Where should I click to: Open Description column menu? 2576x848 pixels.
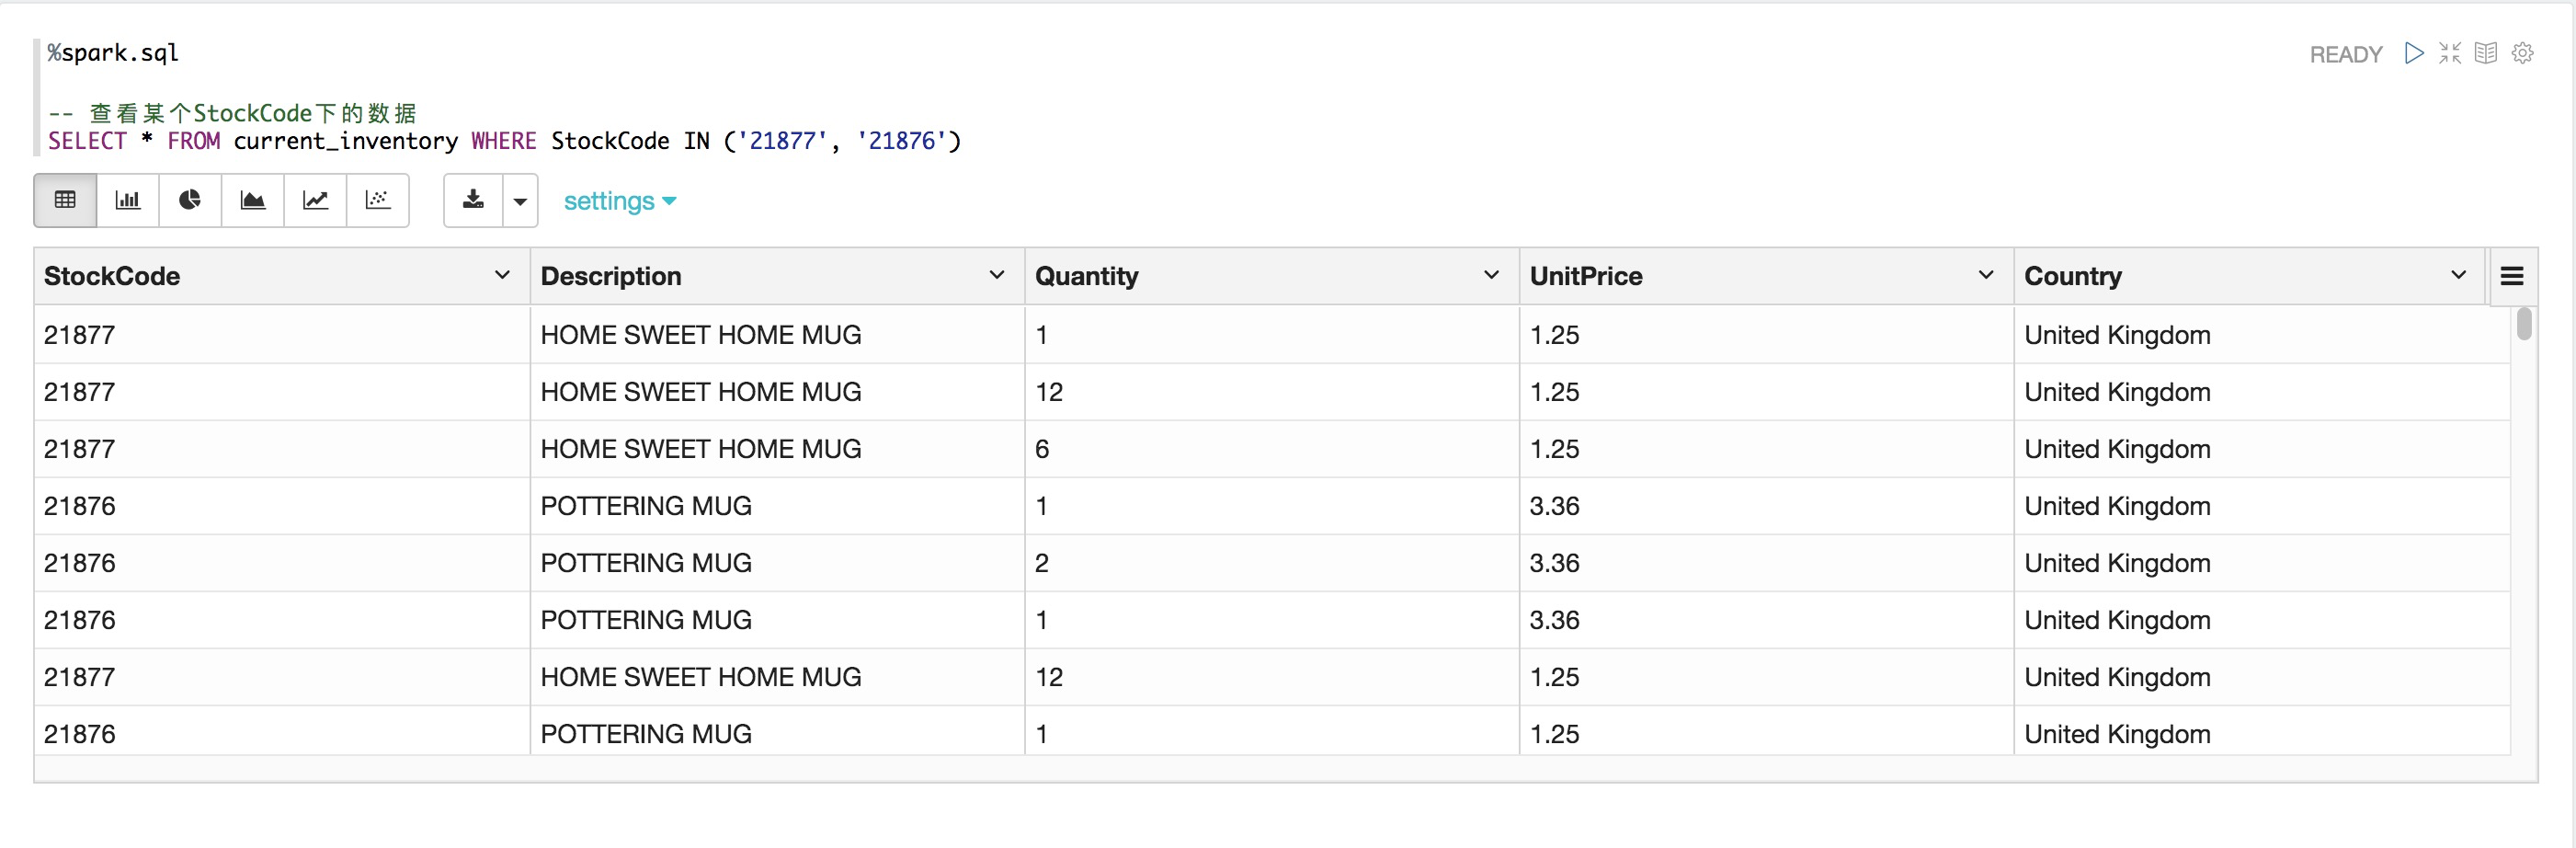coord(996,275)
